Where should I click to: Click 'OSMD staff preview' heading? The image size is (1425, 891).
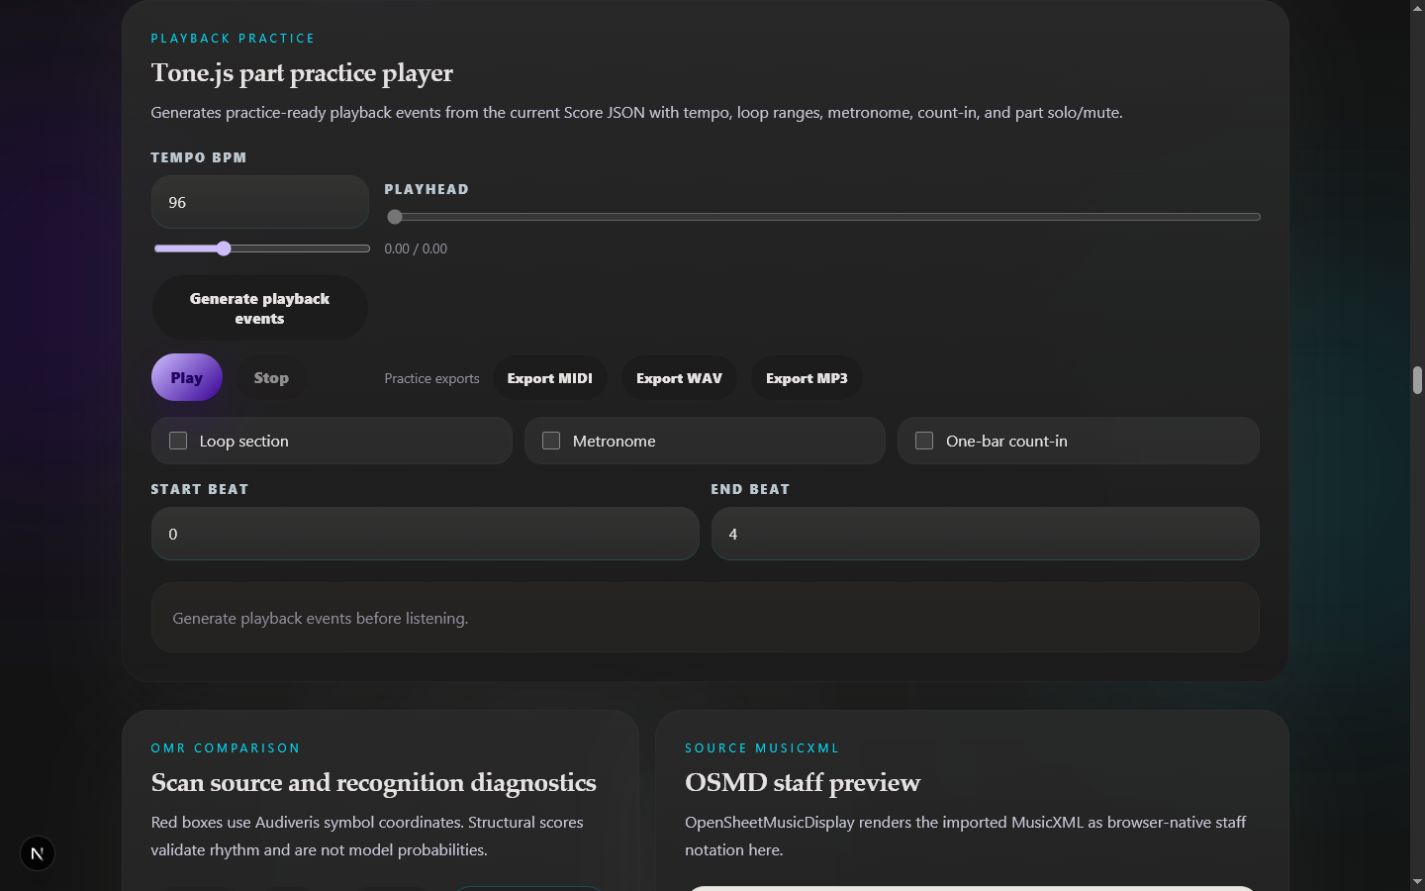point(803,782)
